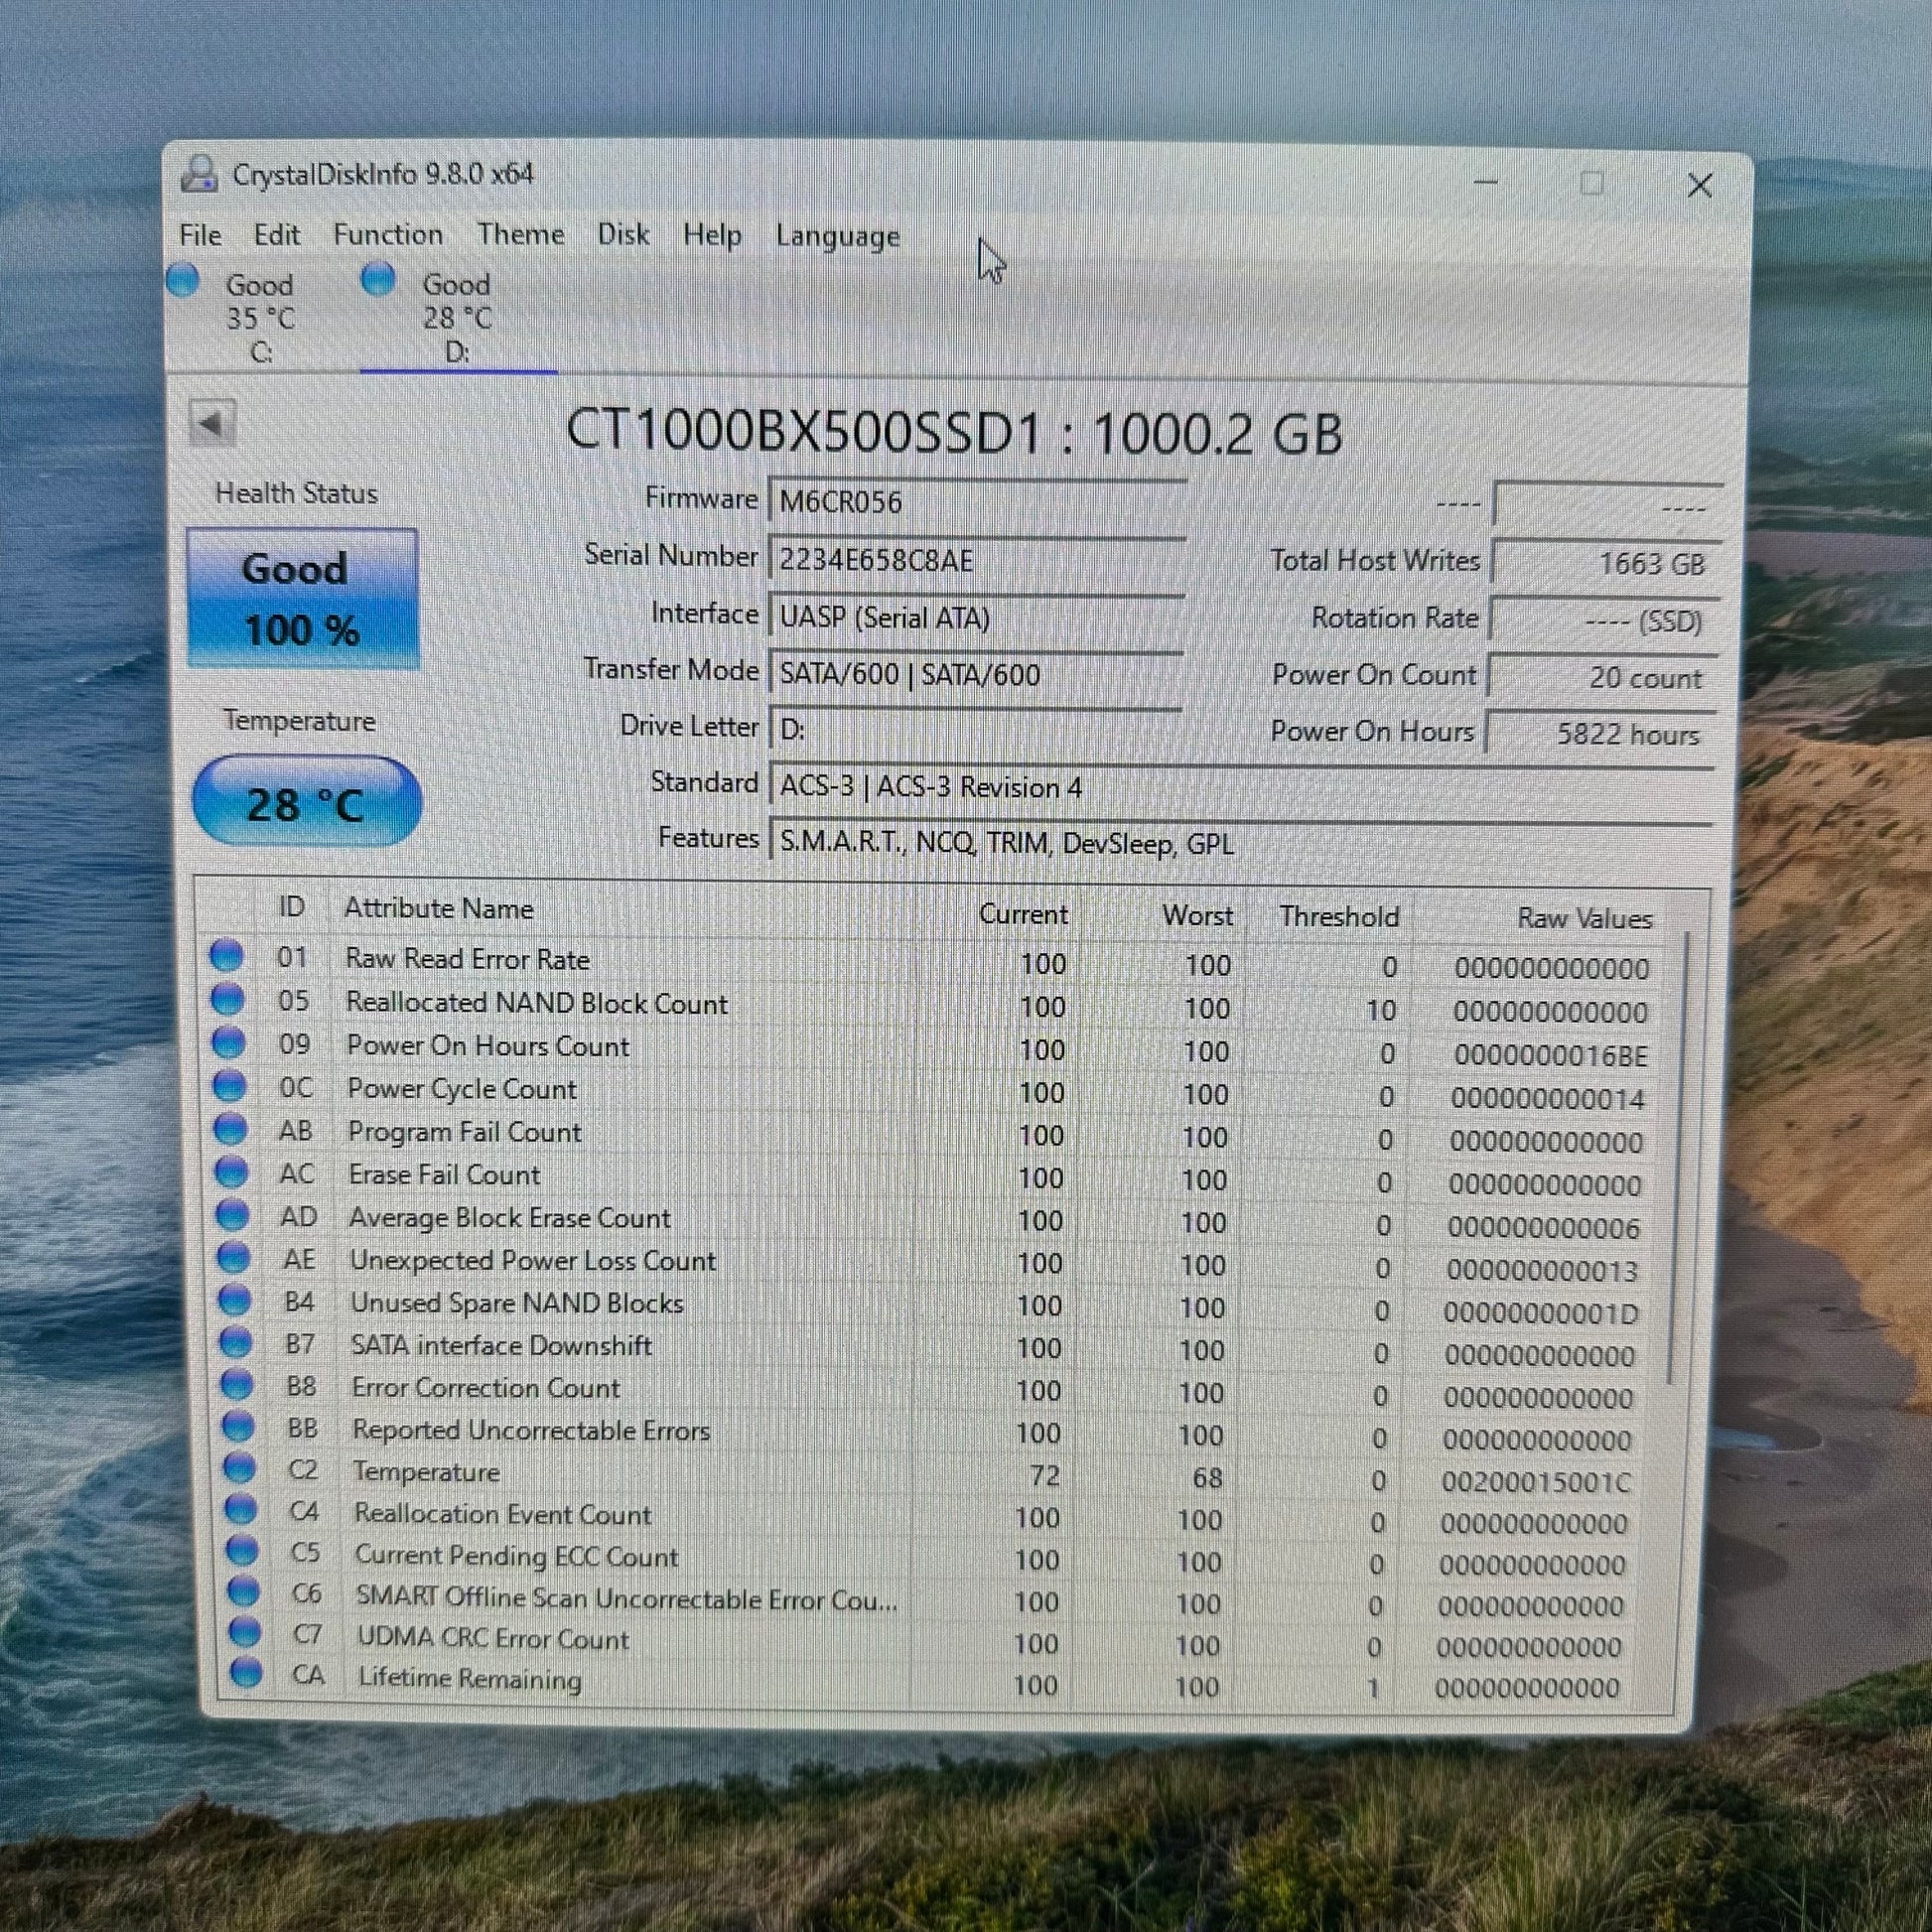Click the Power On Hours value 5822 hours

[1601, 734]
